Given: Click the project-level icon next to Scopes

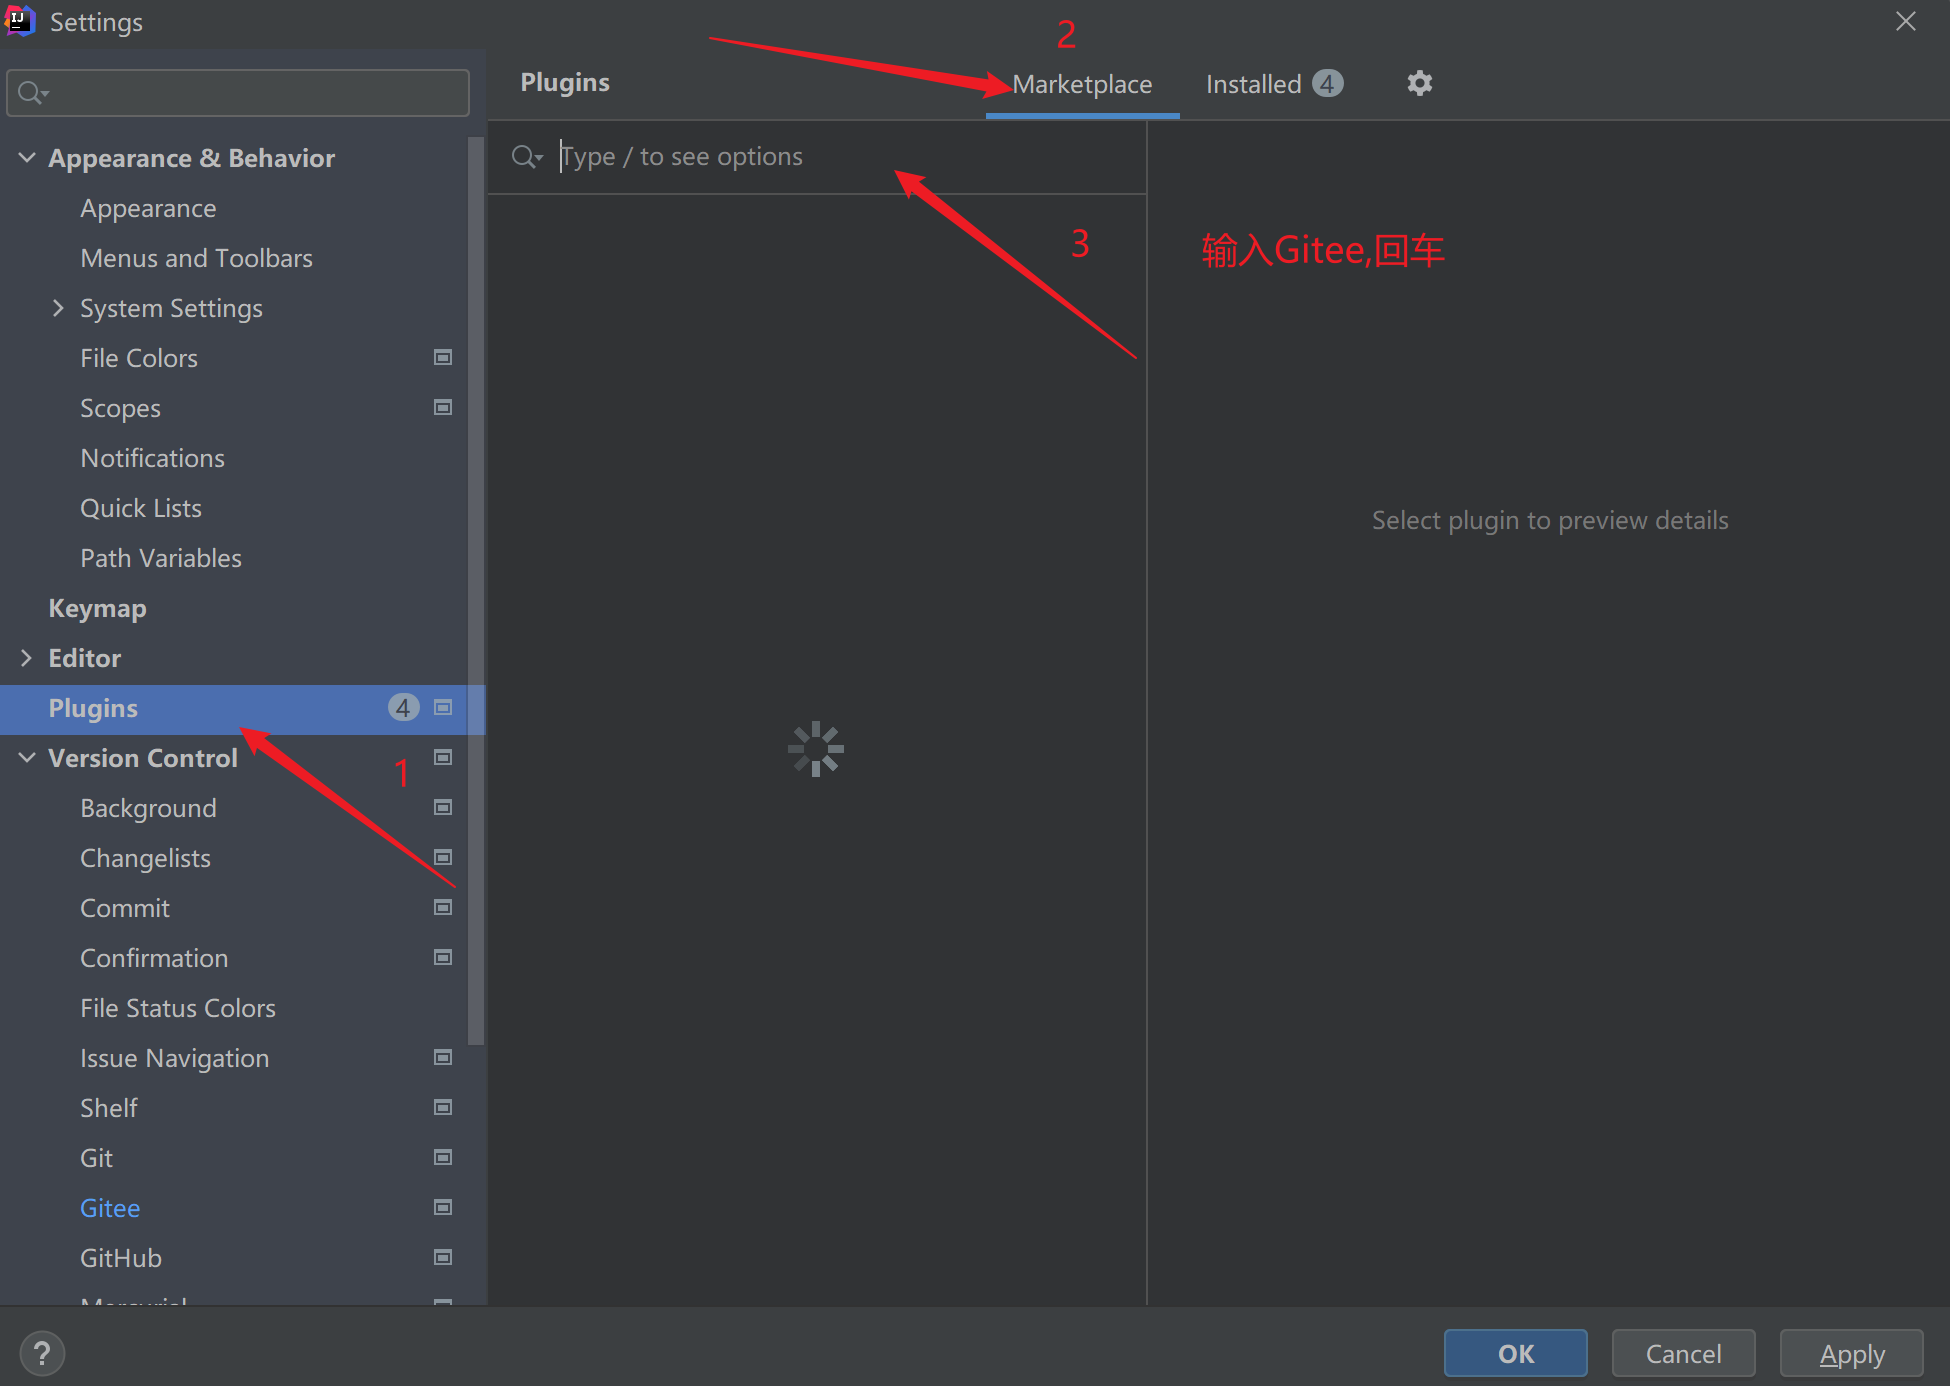Looking at the screenshot, I should tap(443, 407).
